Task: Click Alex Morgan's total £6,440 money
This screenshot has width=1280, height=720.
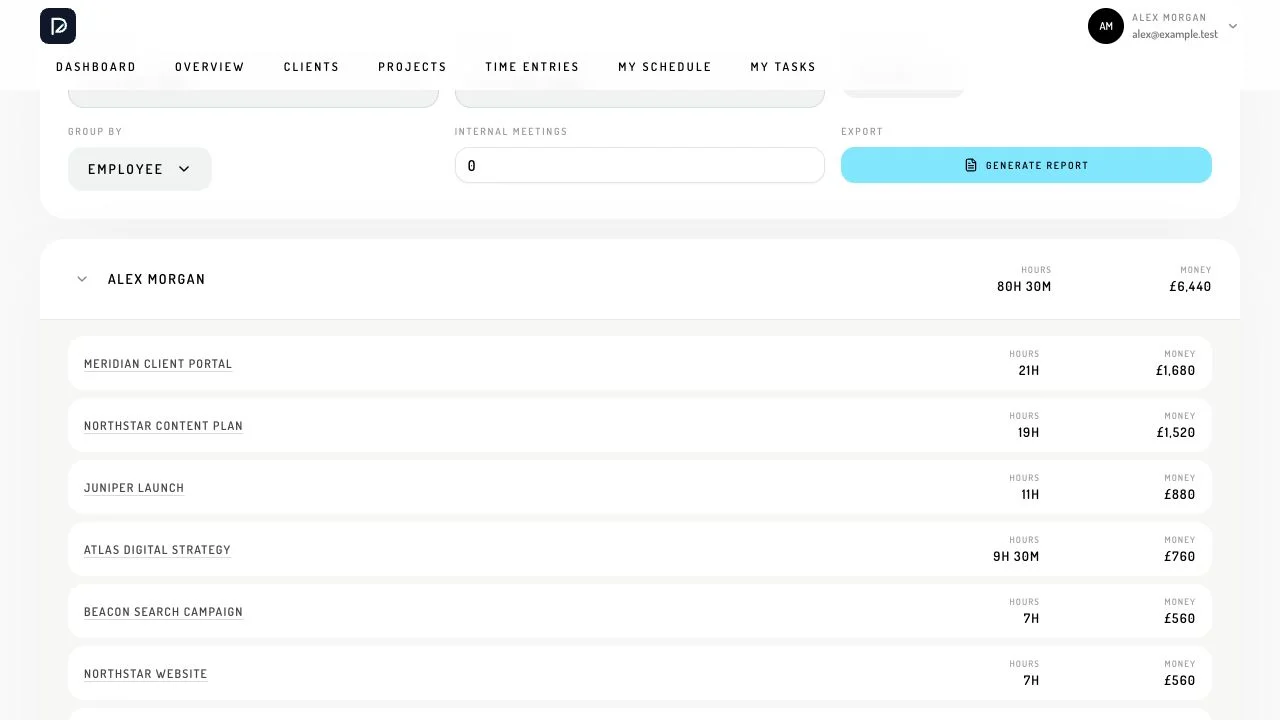Action: 1190,287
